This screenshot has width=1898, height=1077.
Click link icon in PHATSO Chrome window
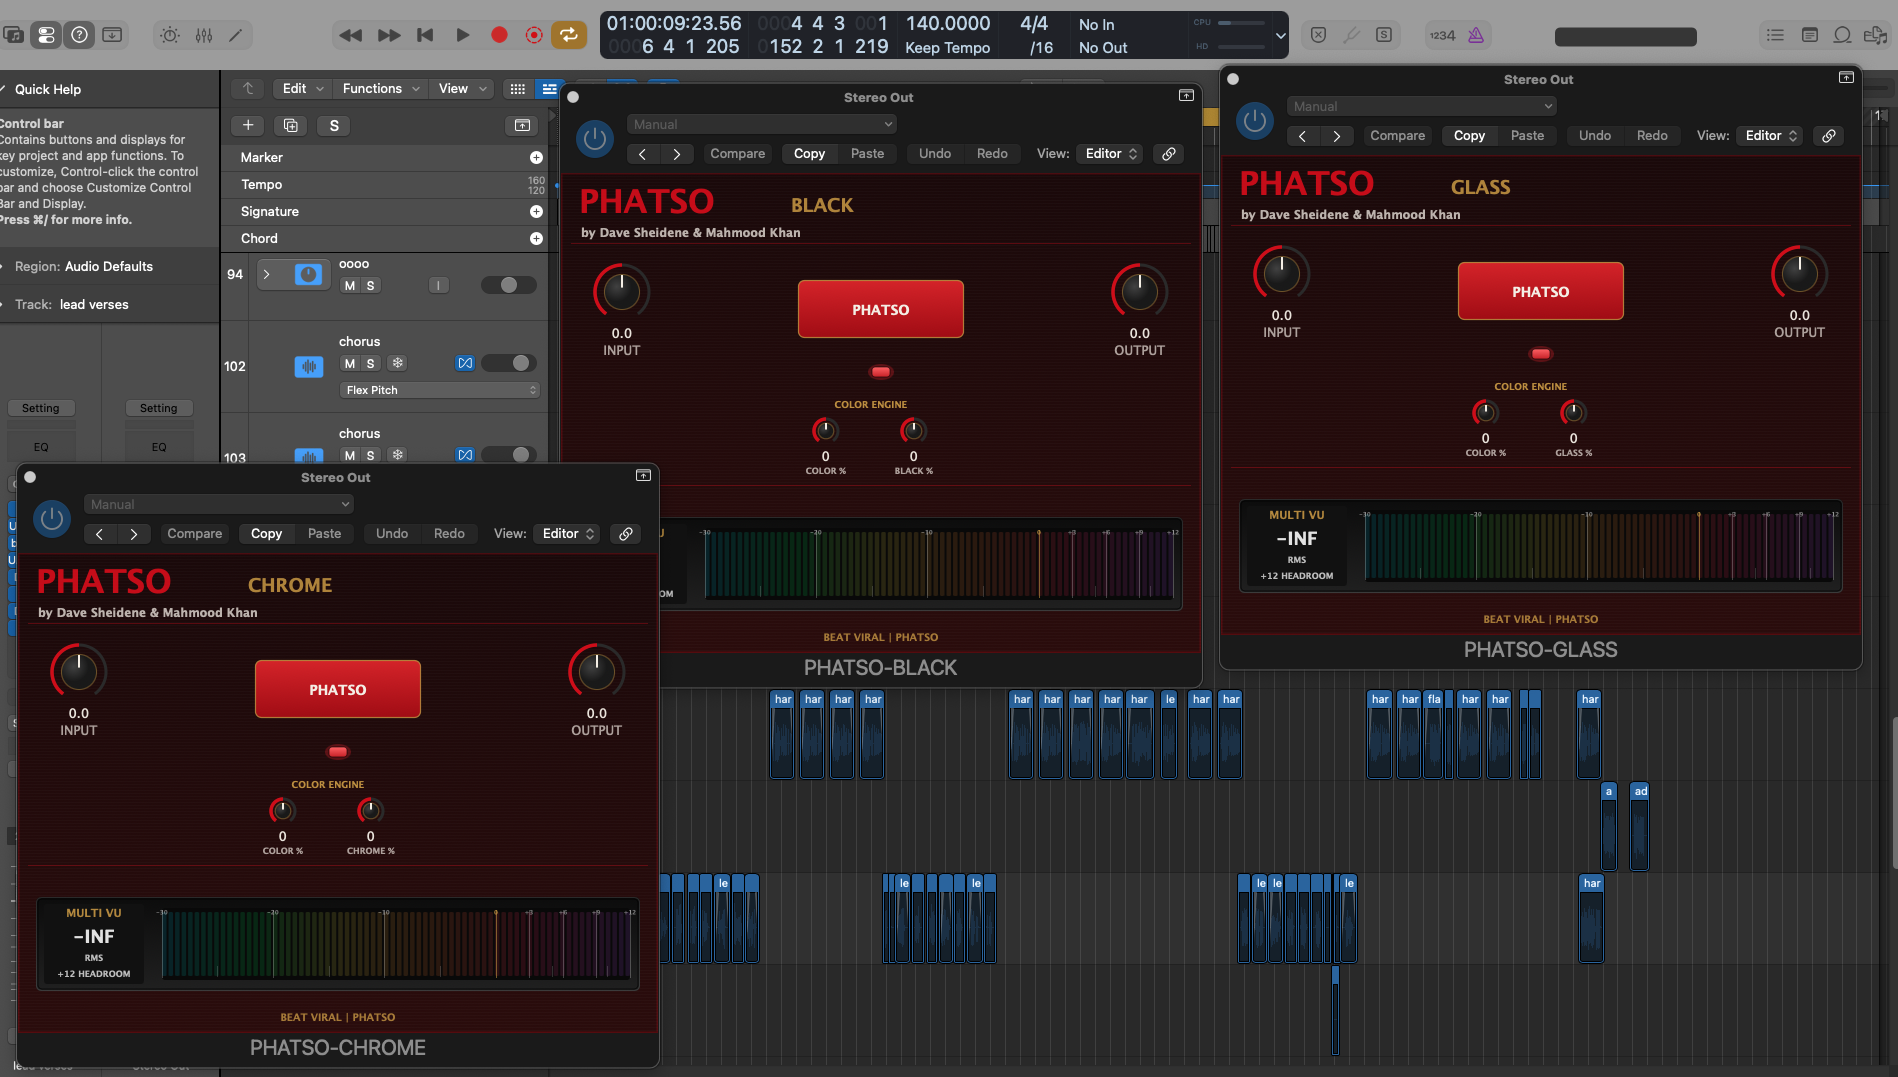coord(625,533)
